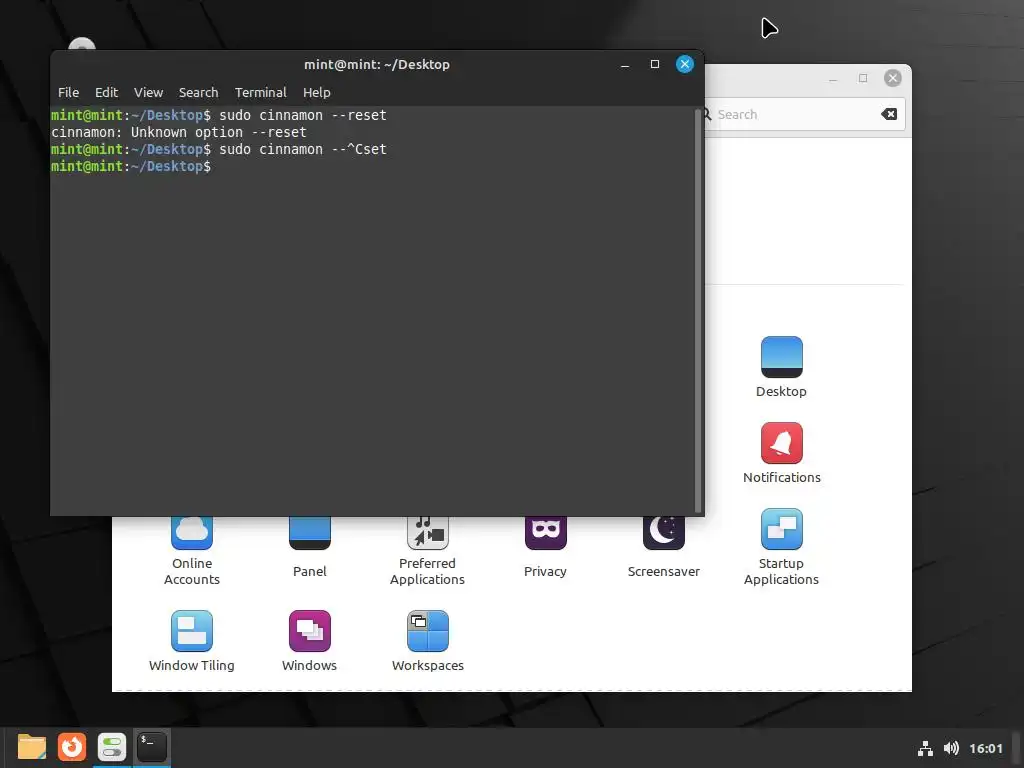
Task: Open the terminal View menu
Action: click(148, 93)
